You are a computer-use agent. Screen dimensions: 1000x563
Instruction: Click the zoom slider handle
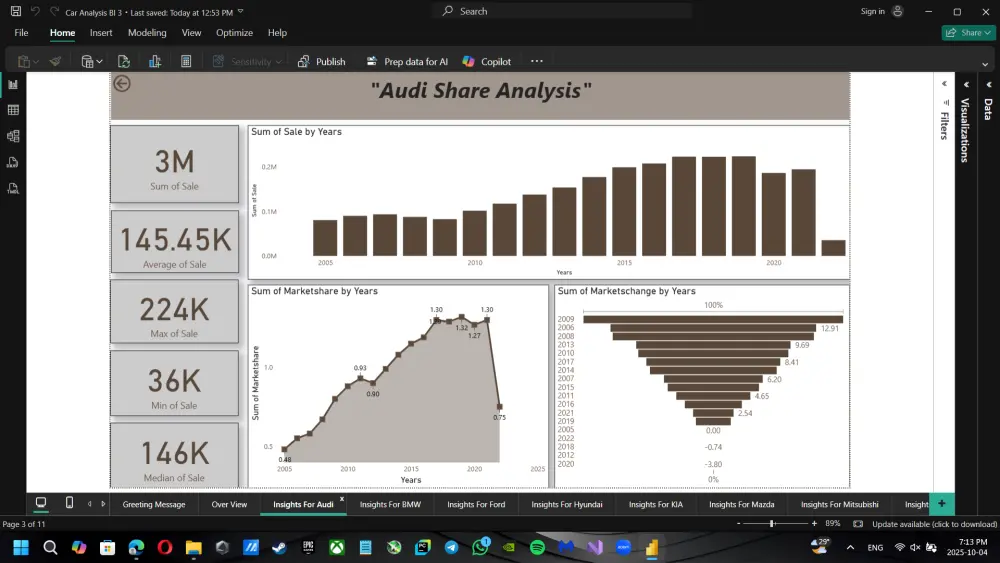tap(772, 523)
